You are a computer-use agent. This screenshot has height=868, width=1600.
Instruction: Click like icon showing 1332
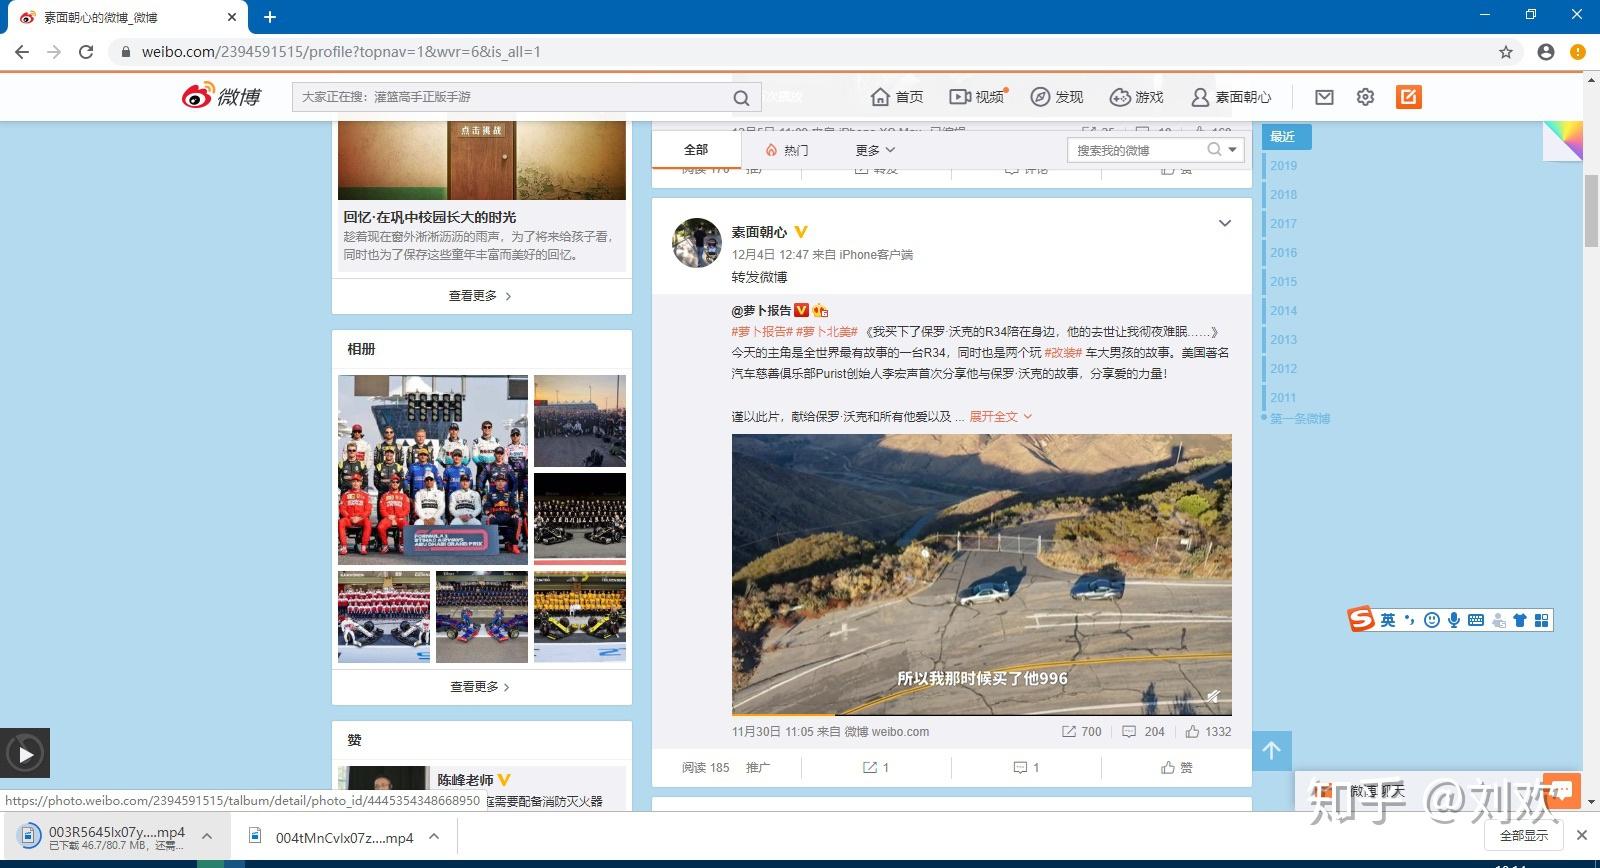(1208, 732)
